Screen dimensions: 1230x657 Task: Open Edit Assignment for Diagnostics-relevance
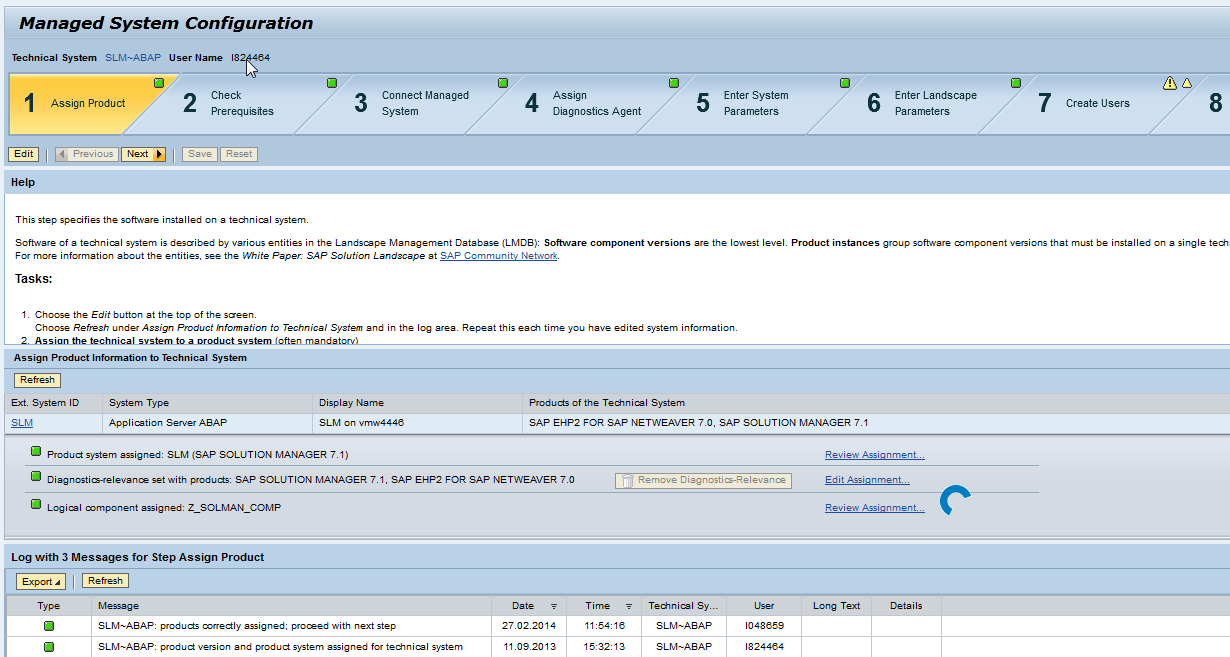point(867,480)
